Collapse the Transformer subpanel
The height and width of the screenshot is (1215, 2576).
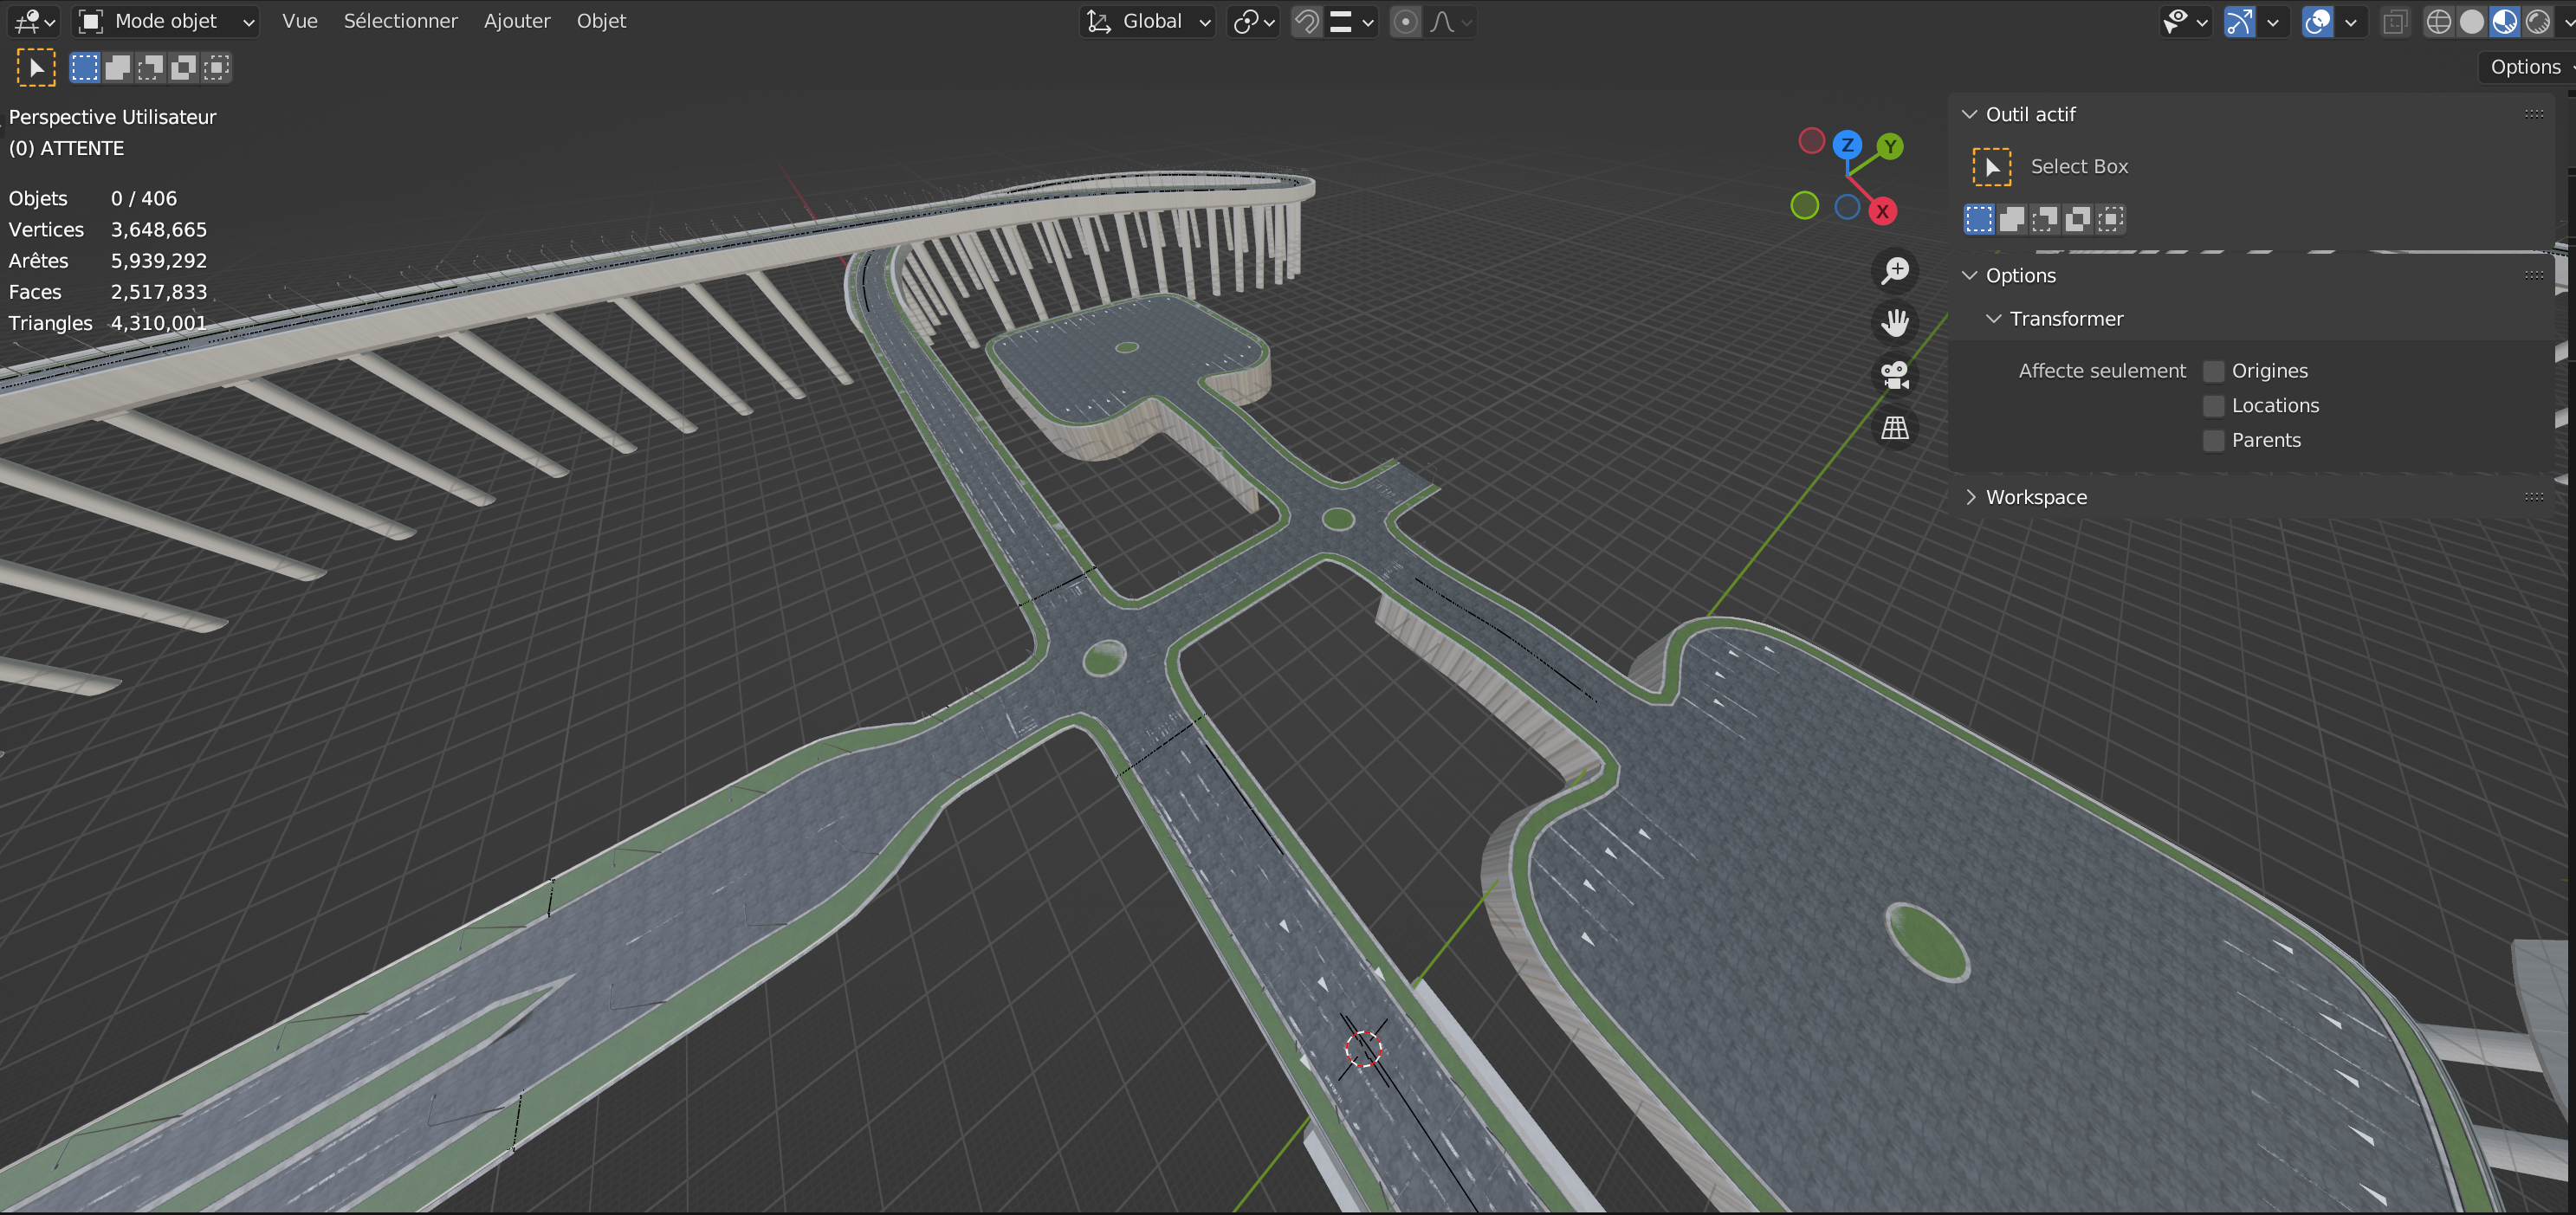pos(1993,319)
